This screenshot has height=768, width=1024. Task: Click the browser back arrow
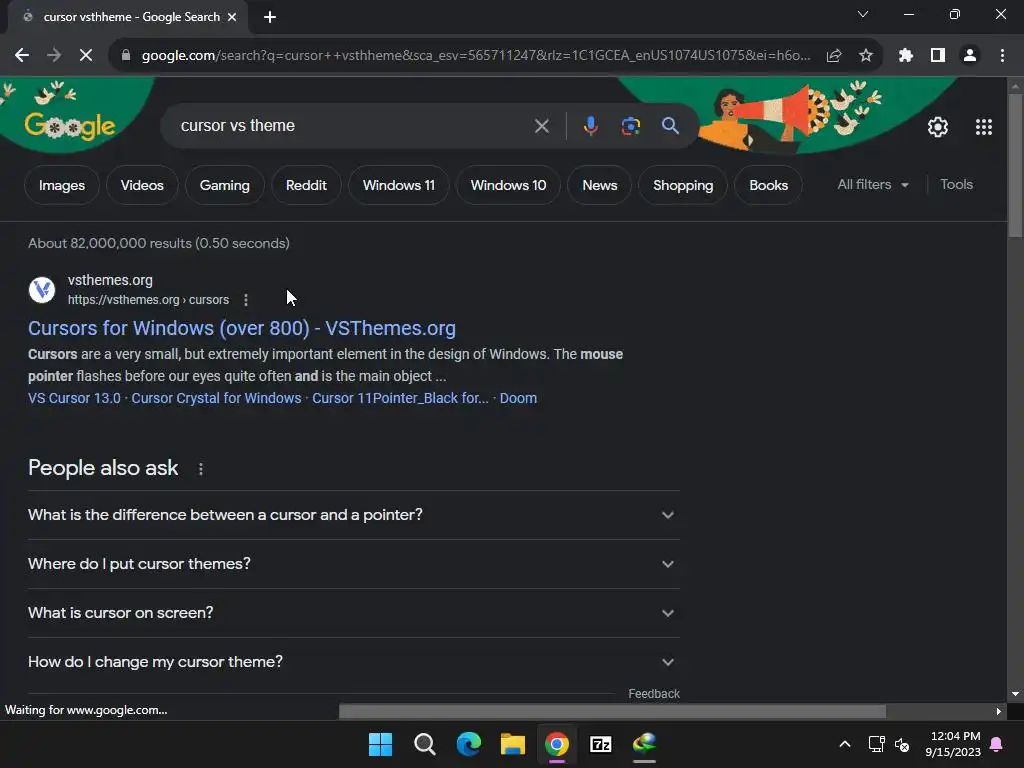point(22,56)
